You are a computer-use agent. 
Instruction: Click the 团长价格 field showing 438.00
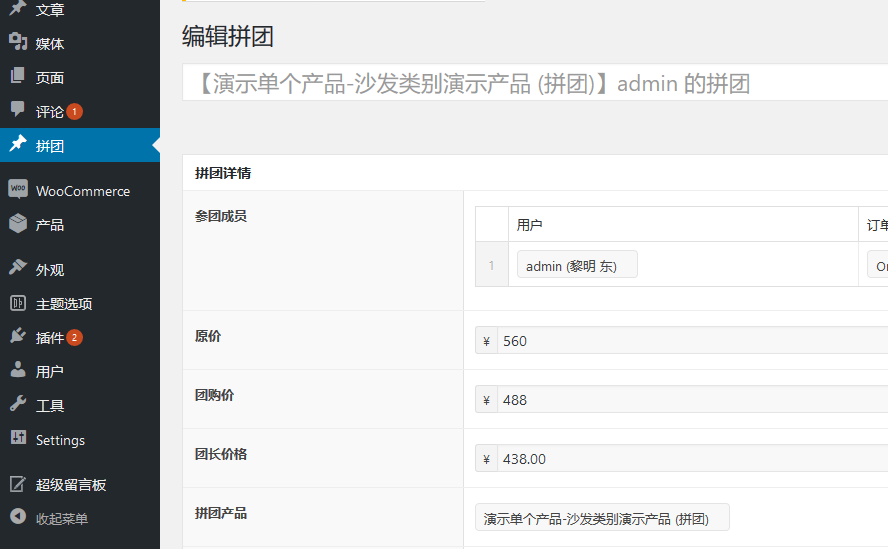tap(692, 458)
